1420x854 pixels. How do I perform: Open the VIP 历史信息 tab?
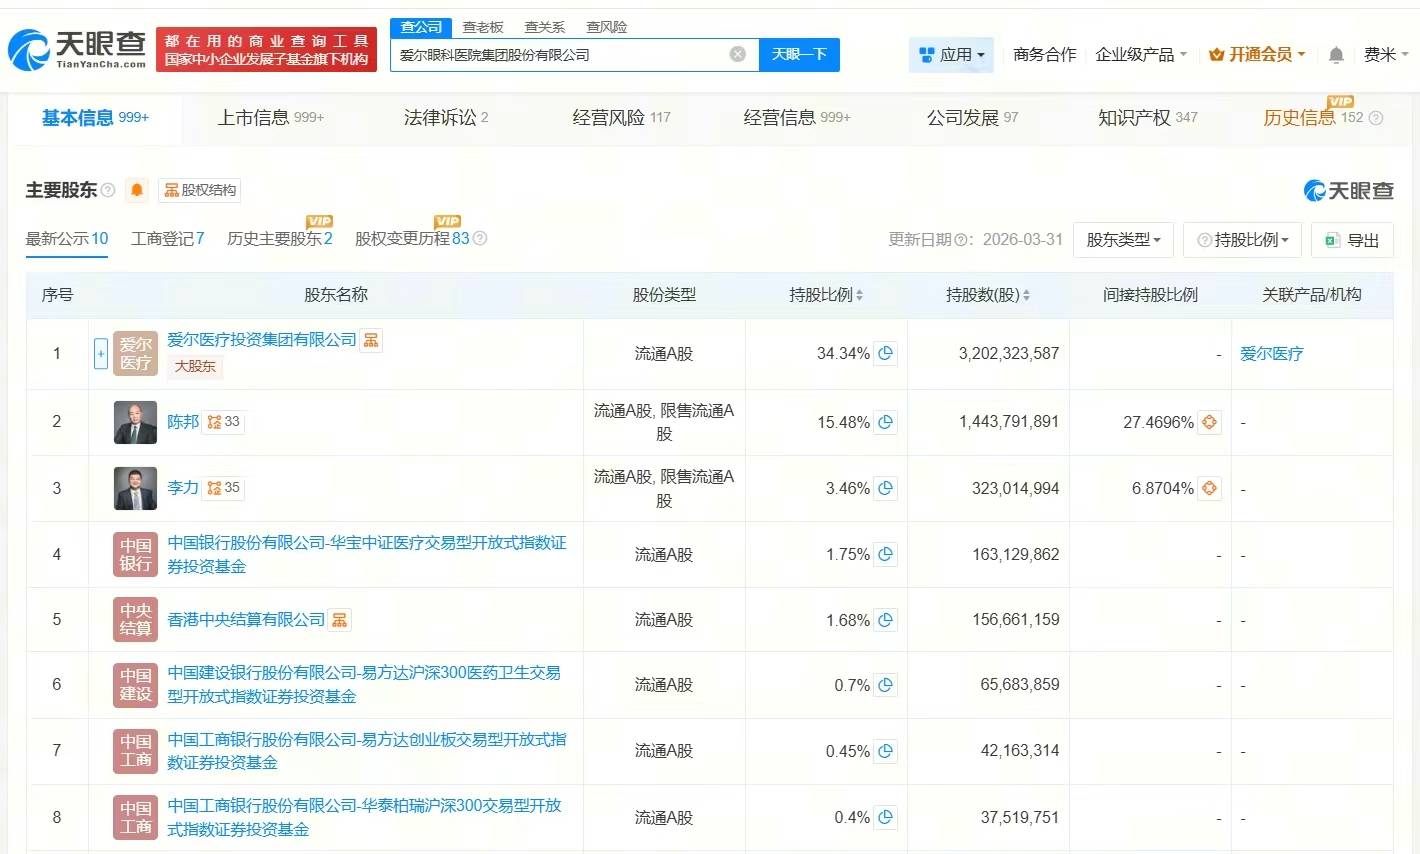point(1313,118)
